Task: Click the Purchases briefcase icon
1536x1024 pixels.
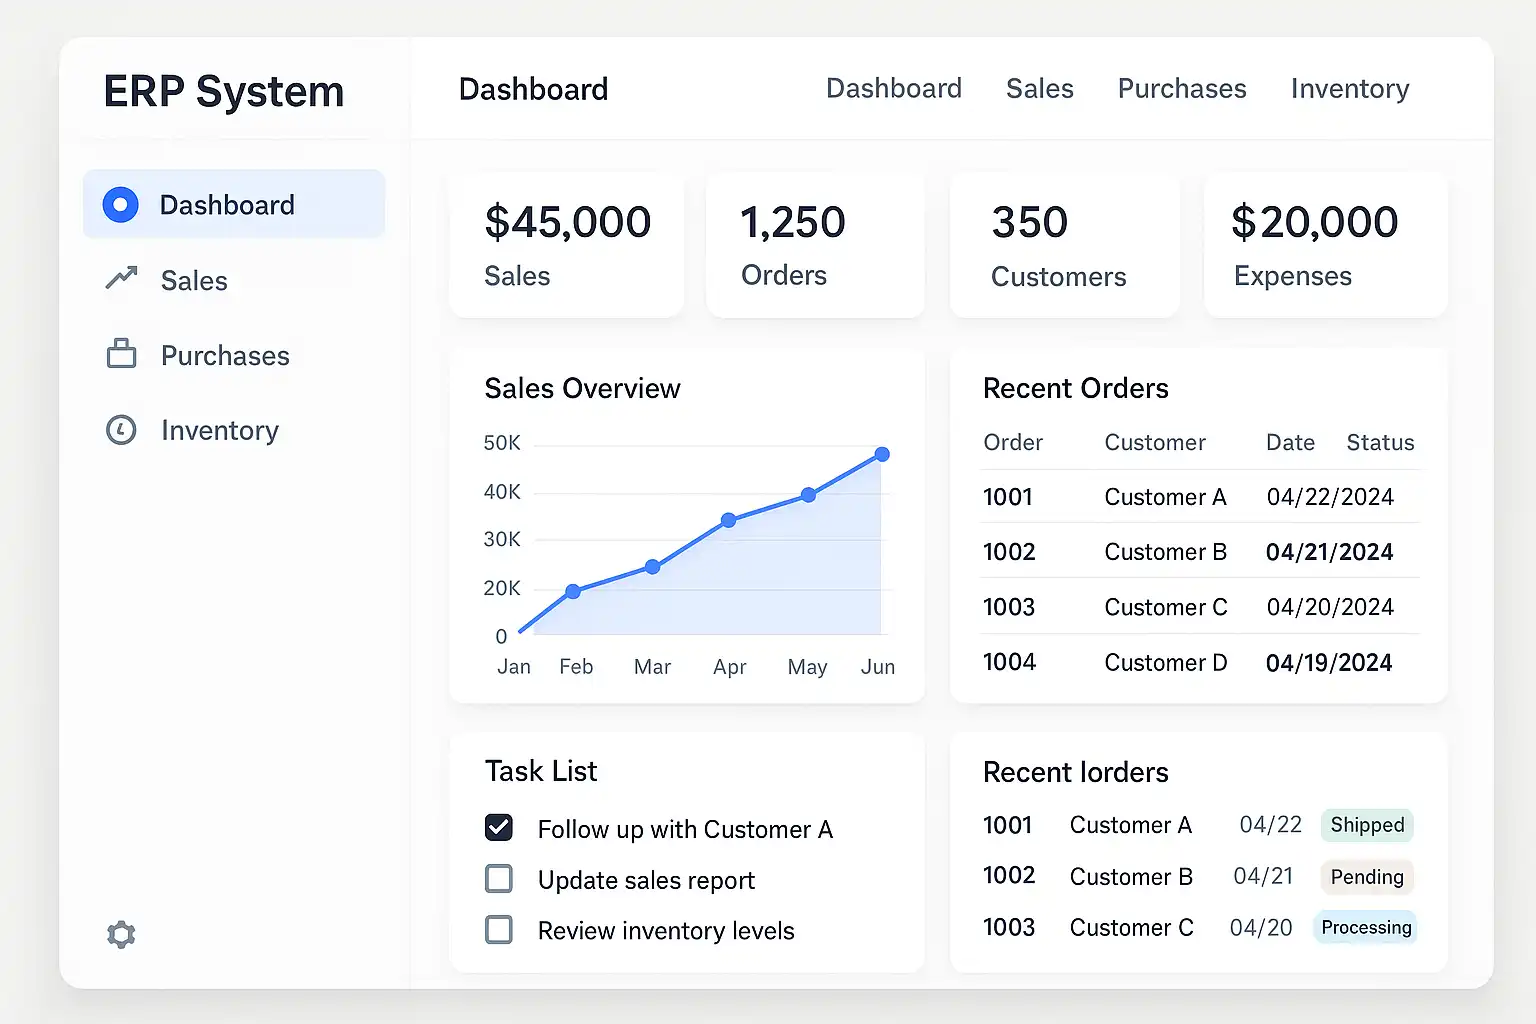Action: pyautogui.click(x=121, y=354)
